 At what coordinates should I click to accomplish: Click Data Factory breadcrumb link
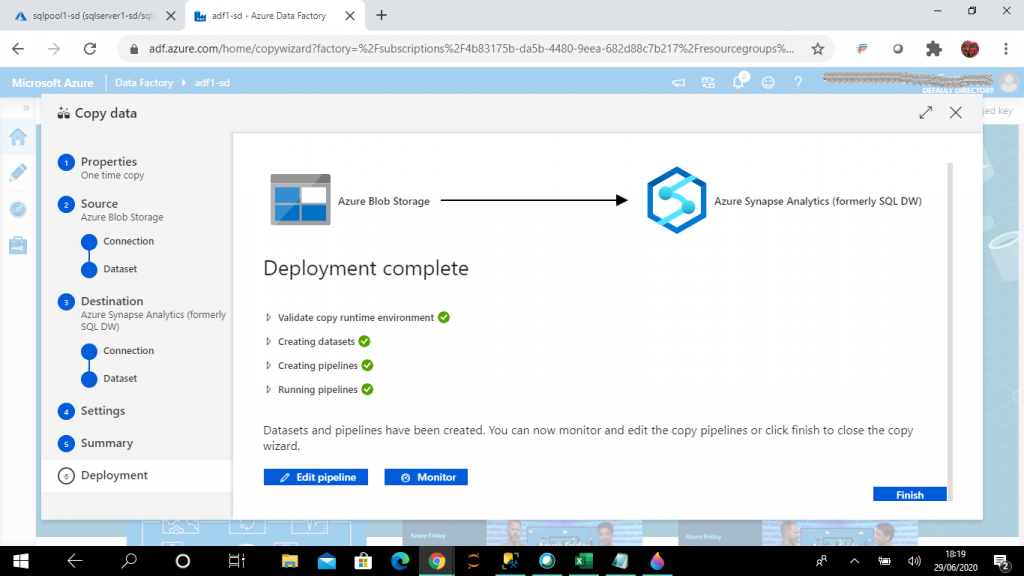(x=144, y=83)
